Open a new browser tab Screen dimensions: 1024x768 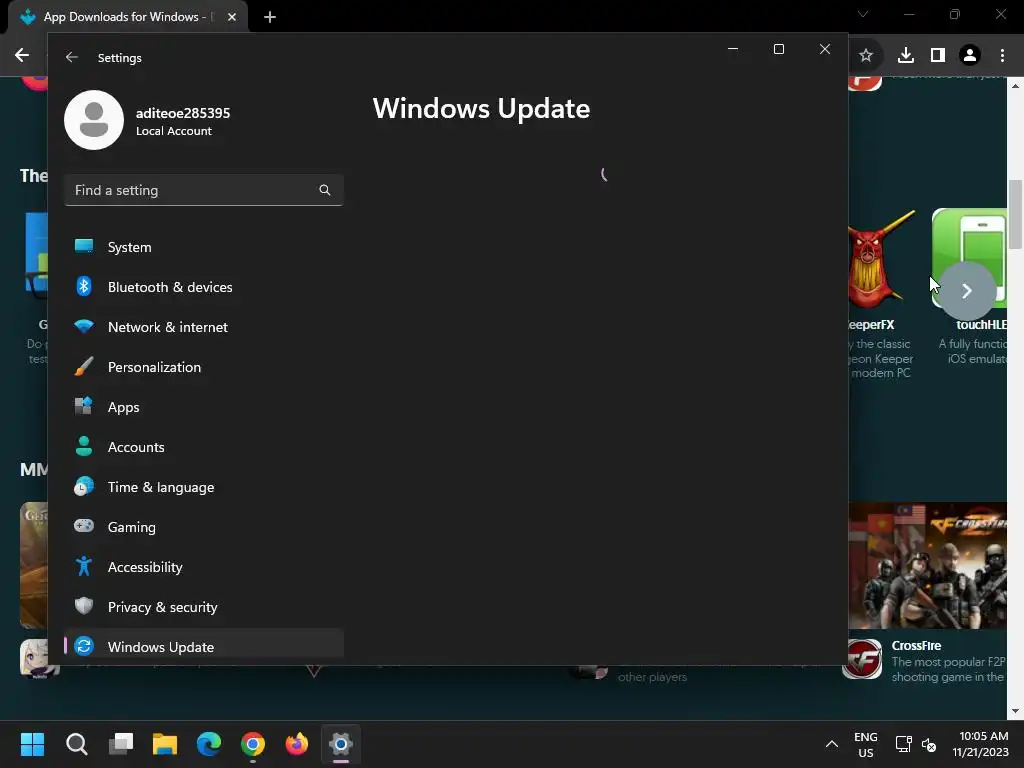click(x=270, y=17)
